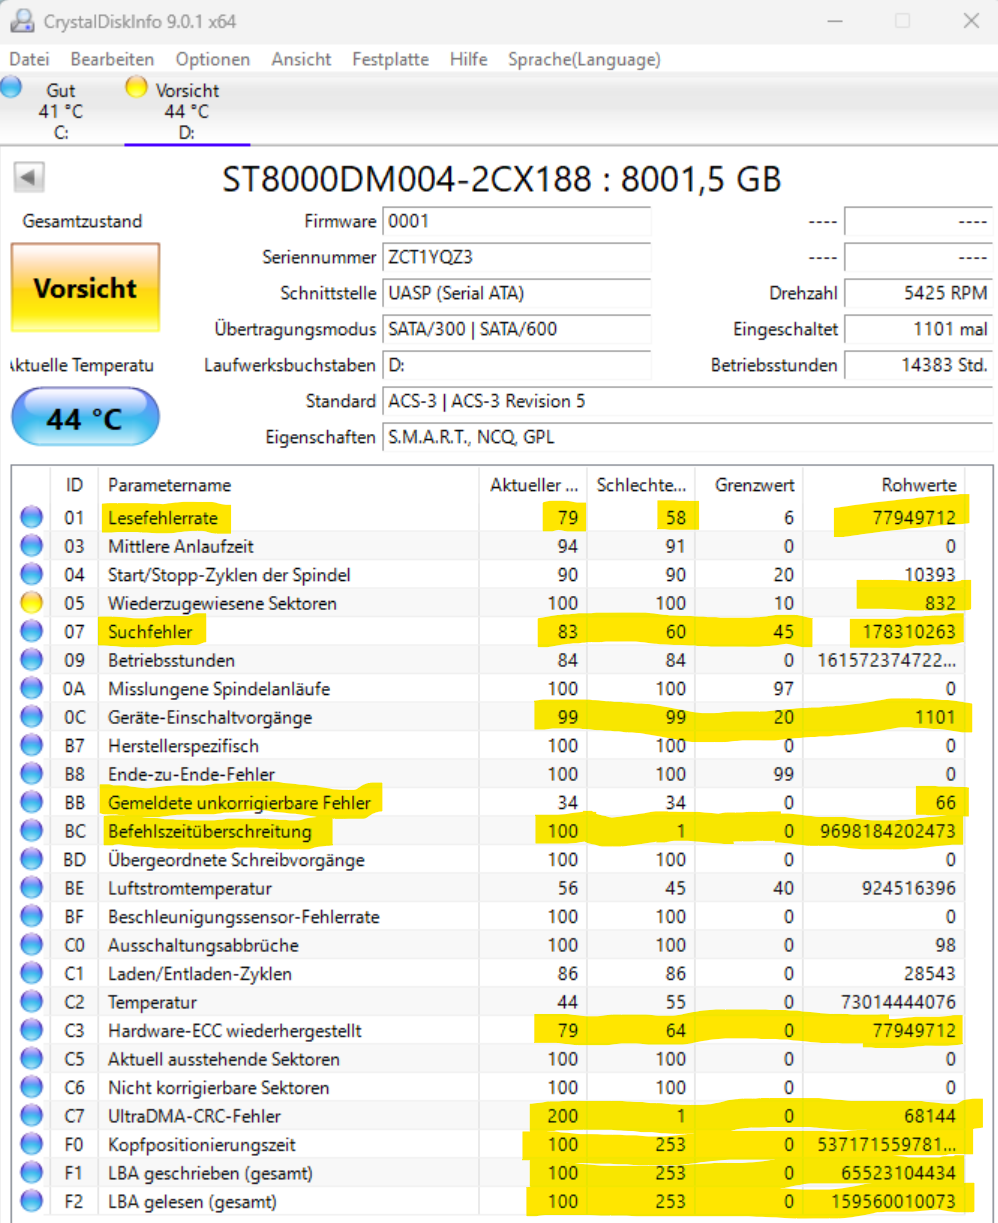
Task: Click the status orb of LBA geschrieben row
Action: [x=32, y=1173]
